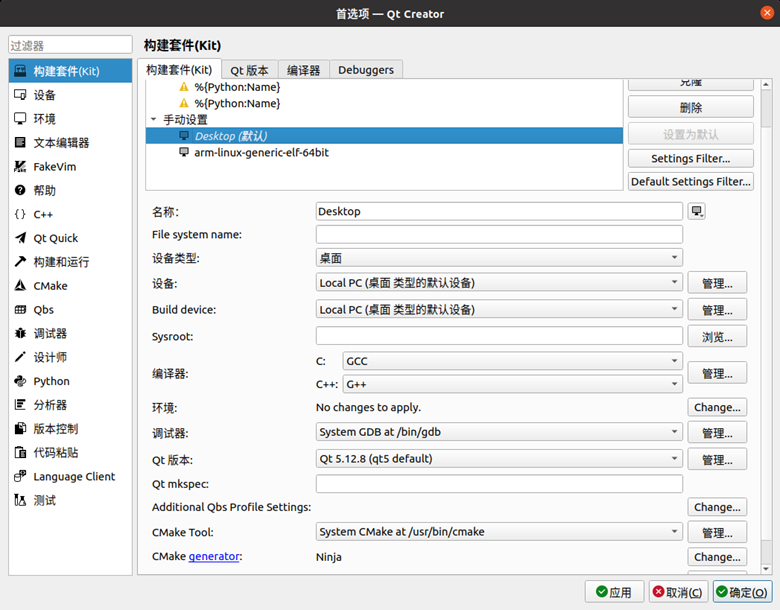Follow the CMake generator link

click(214, 557)
